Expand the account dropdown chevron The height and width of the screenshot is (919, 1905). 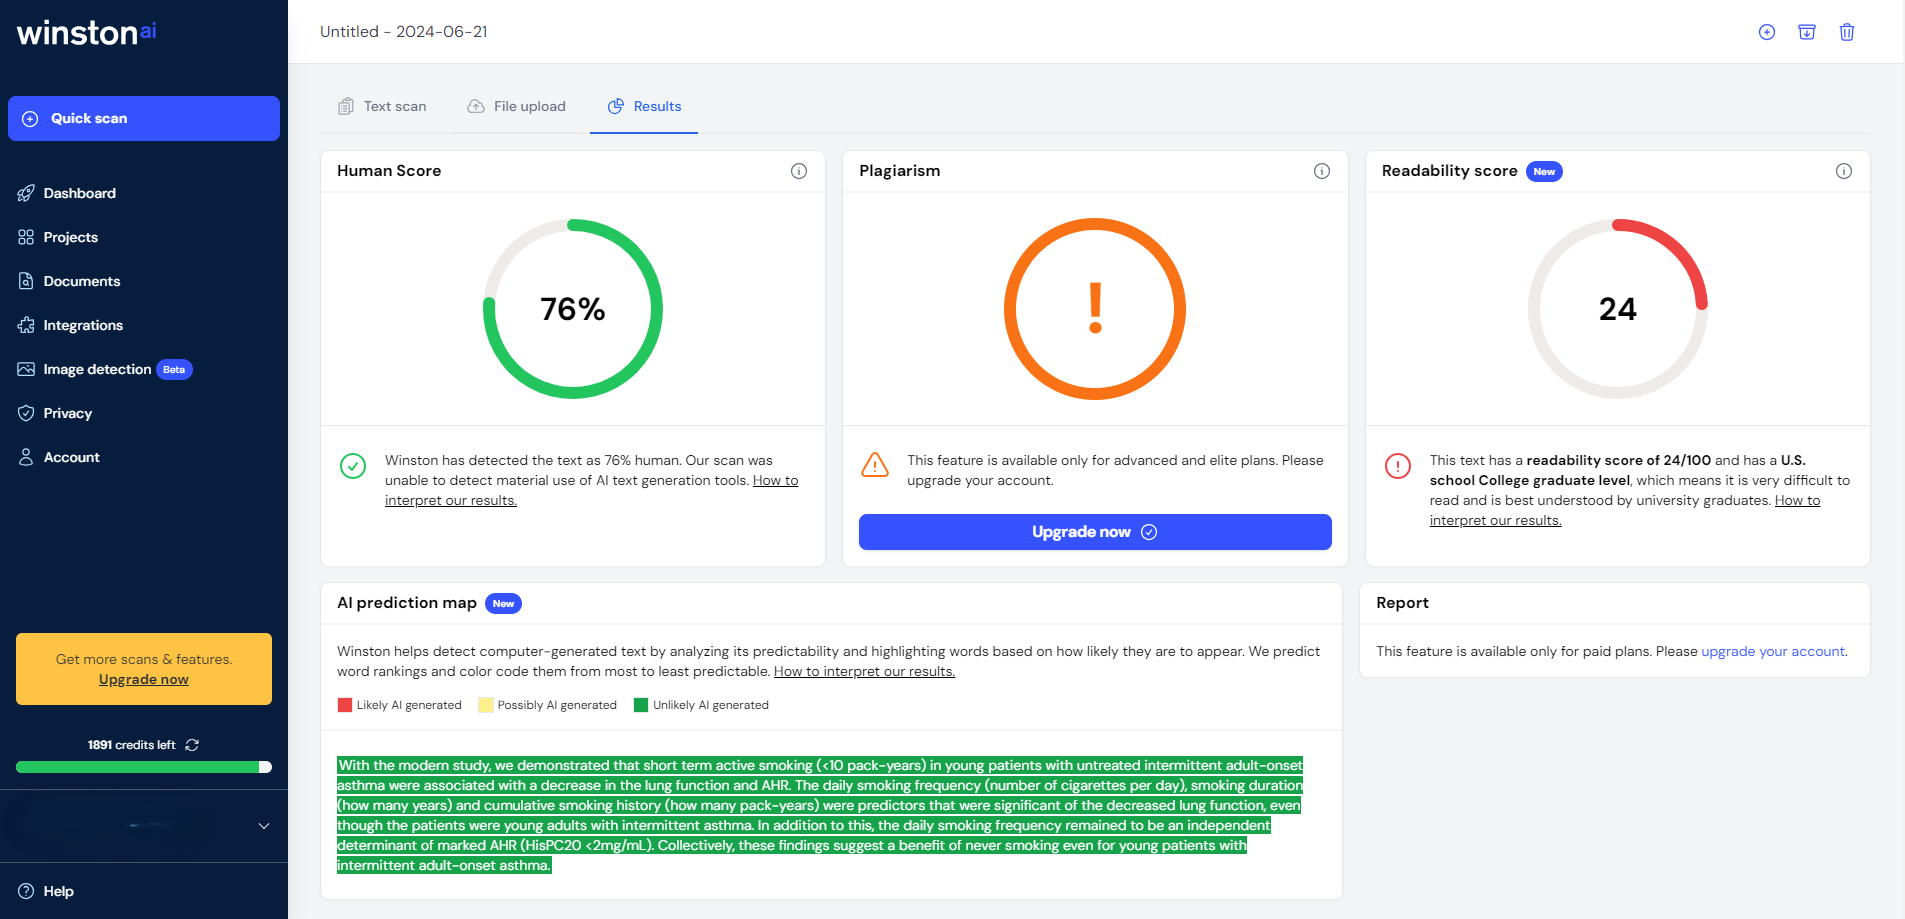(264, 826)
